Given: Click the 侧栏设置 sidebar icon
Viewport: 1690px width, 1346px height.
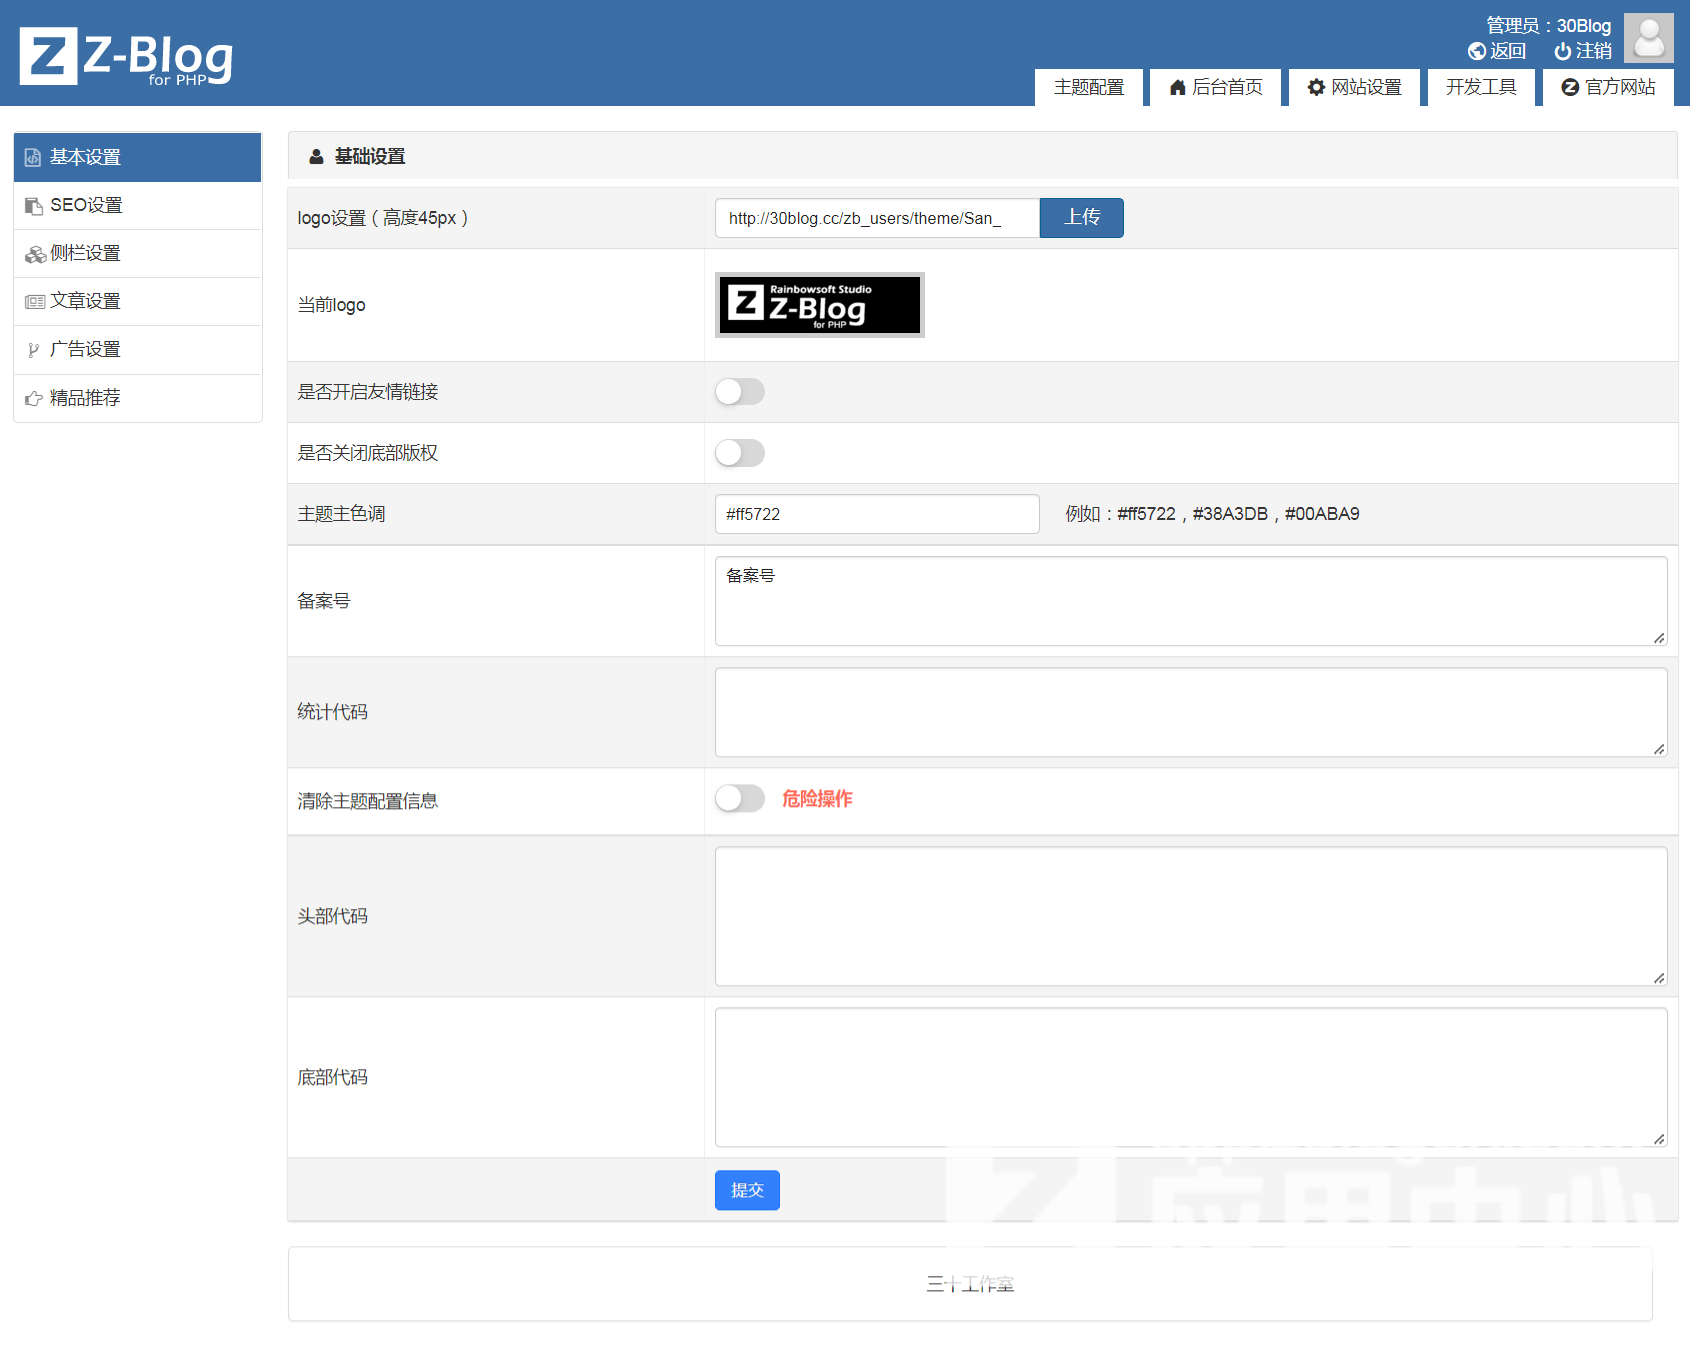Looking at the screenshot, I should pos(35,254).
